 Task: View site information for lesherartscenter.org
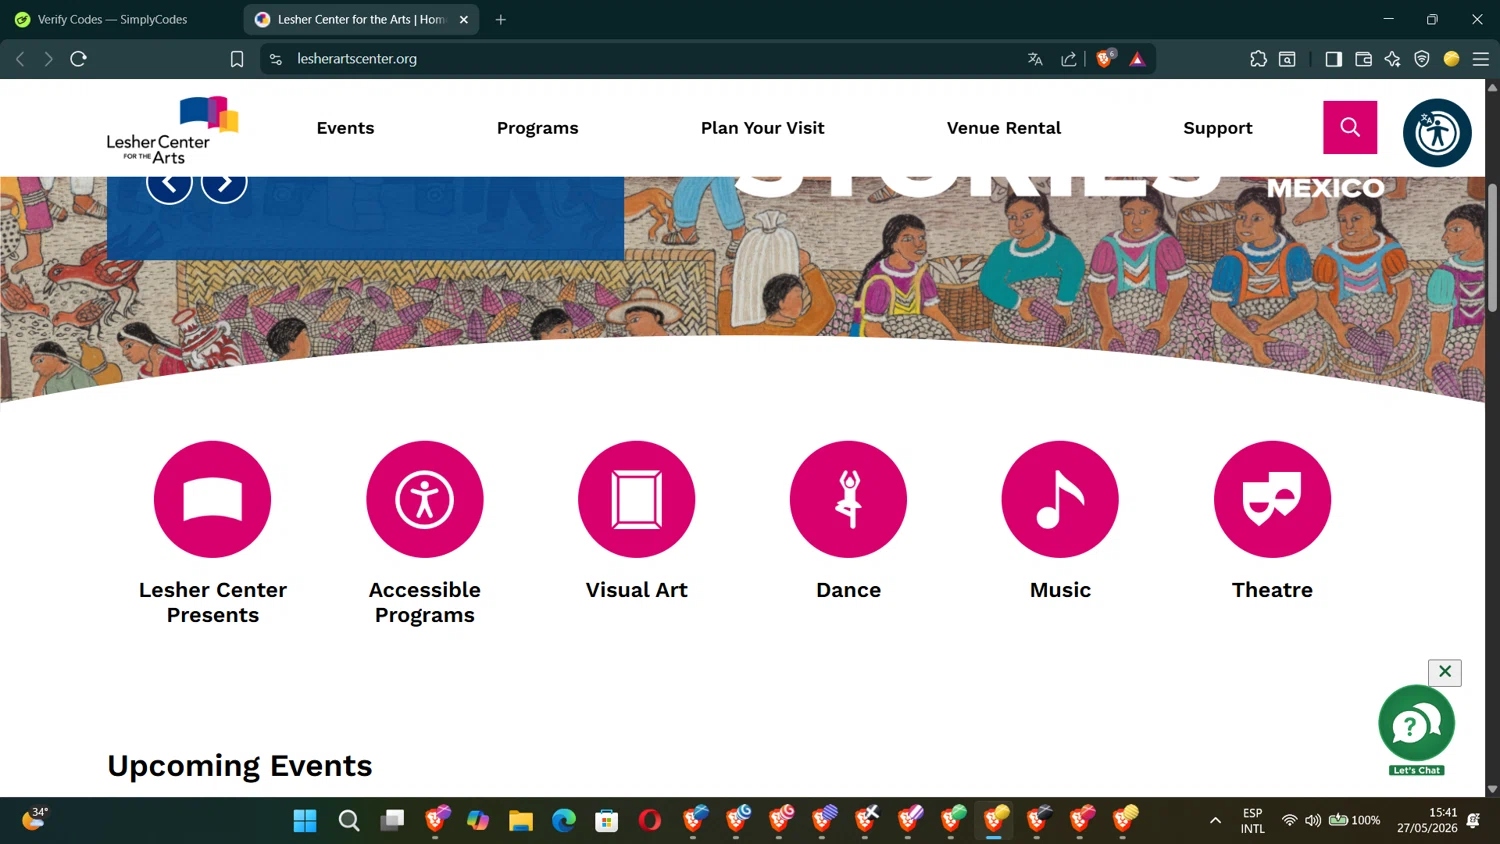click(x=276, y=59)
